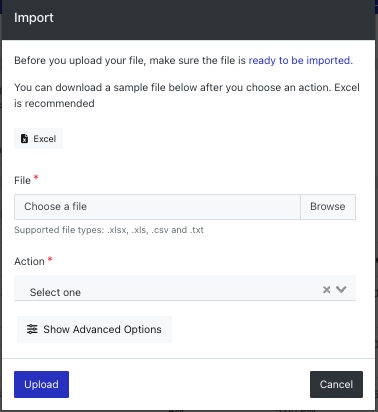Screen dimensions: 378x412
Task: Expand the Action dropdown chevron arrow
Action: click(341, 289)
